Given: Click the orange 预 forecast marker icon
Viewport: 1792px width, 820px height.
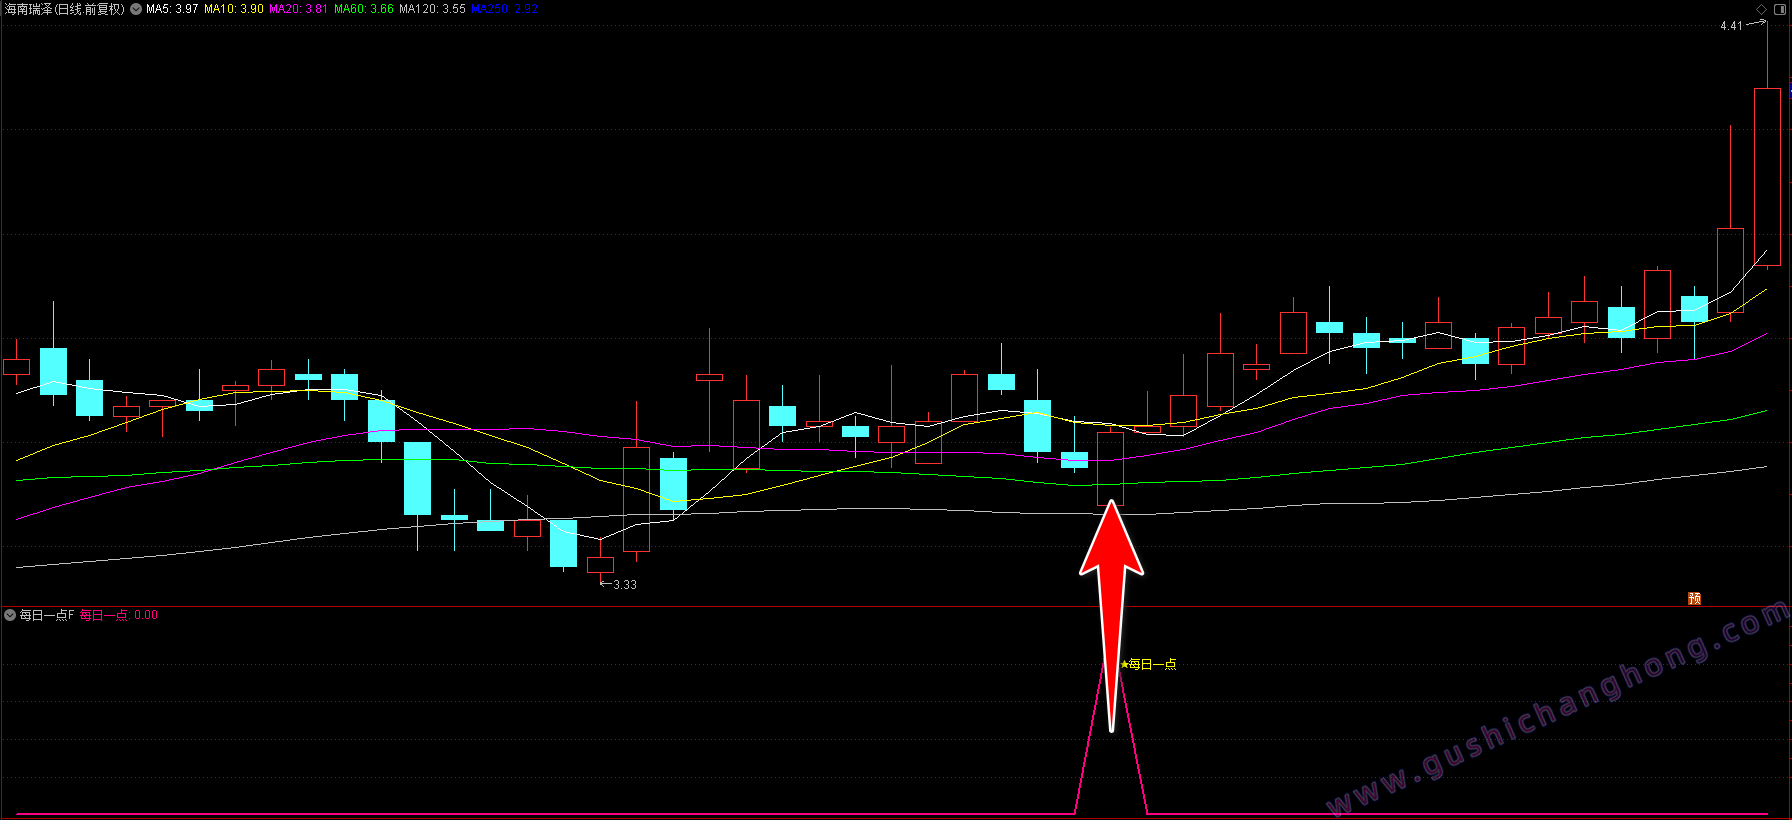Looking at the screenshot, I should [x=1694, y=598].
